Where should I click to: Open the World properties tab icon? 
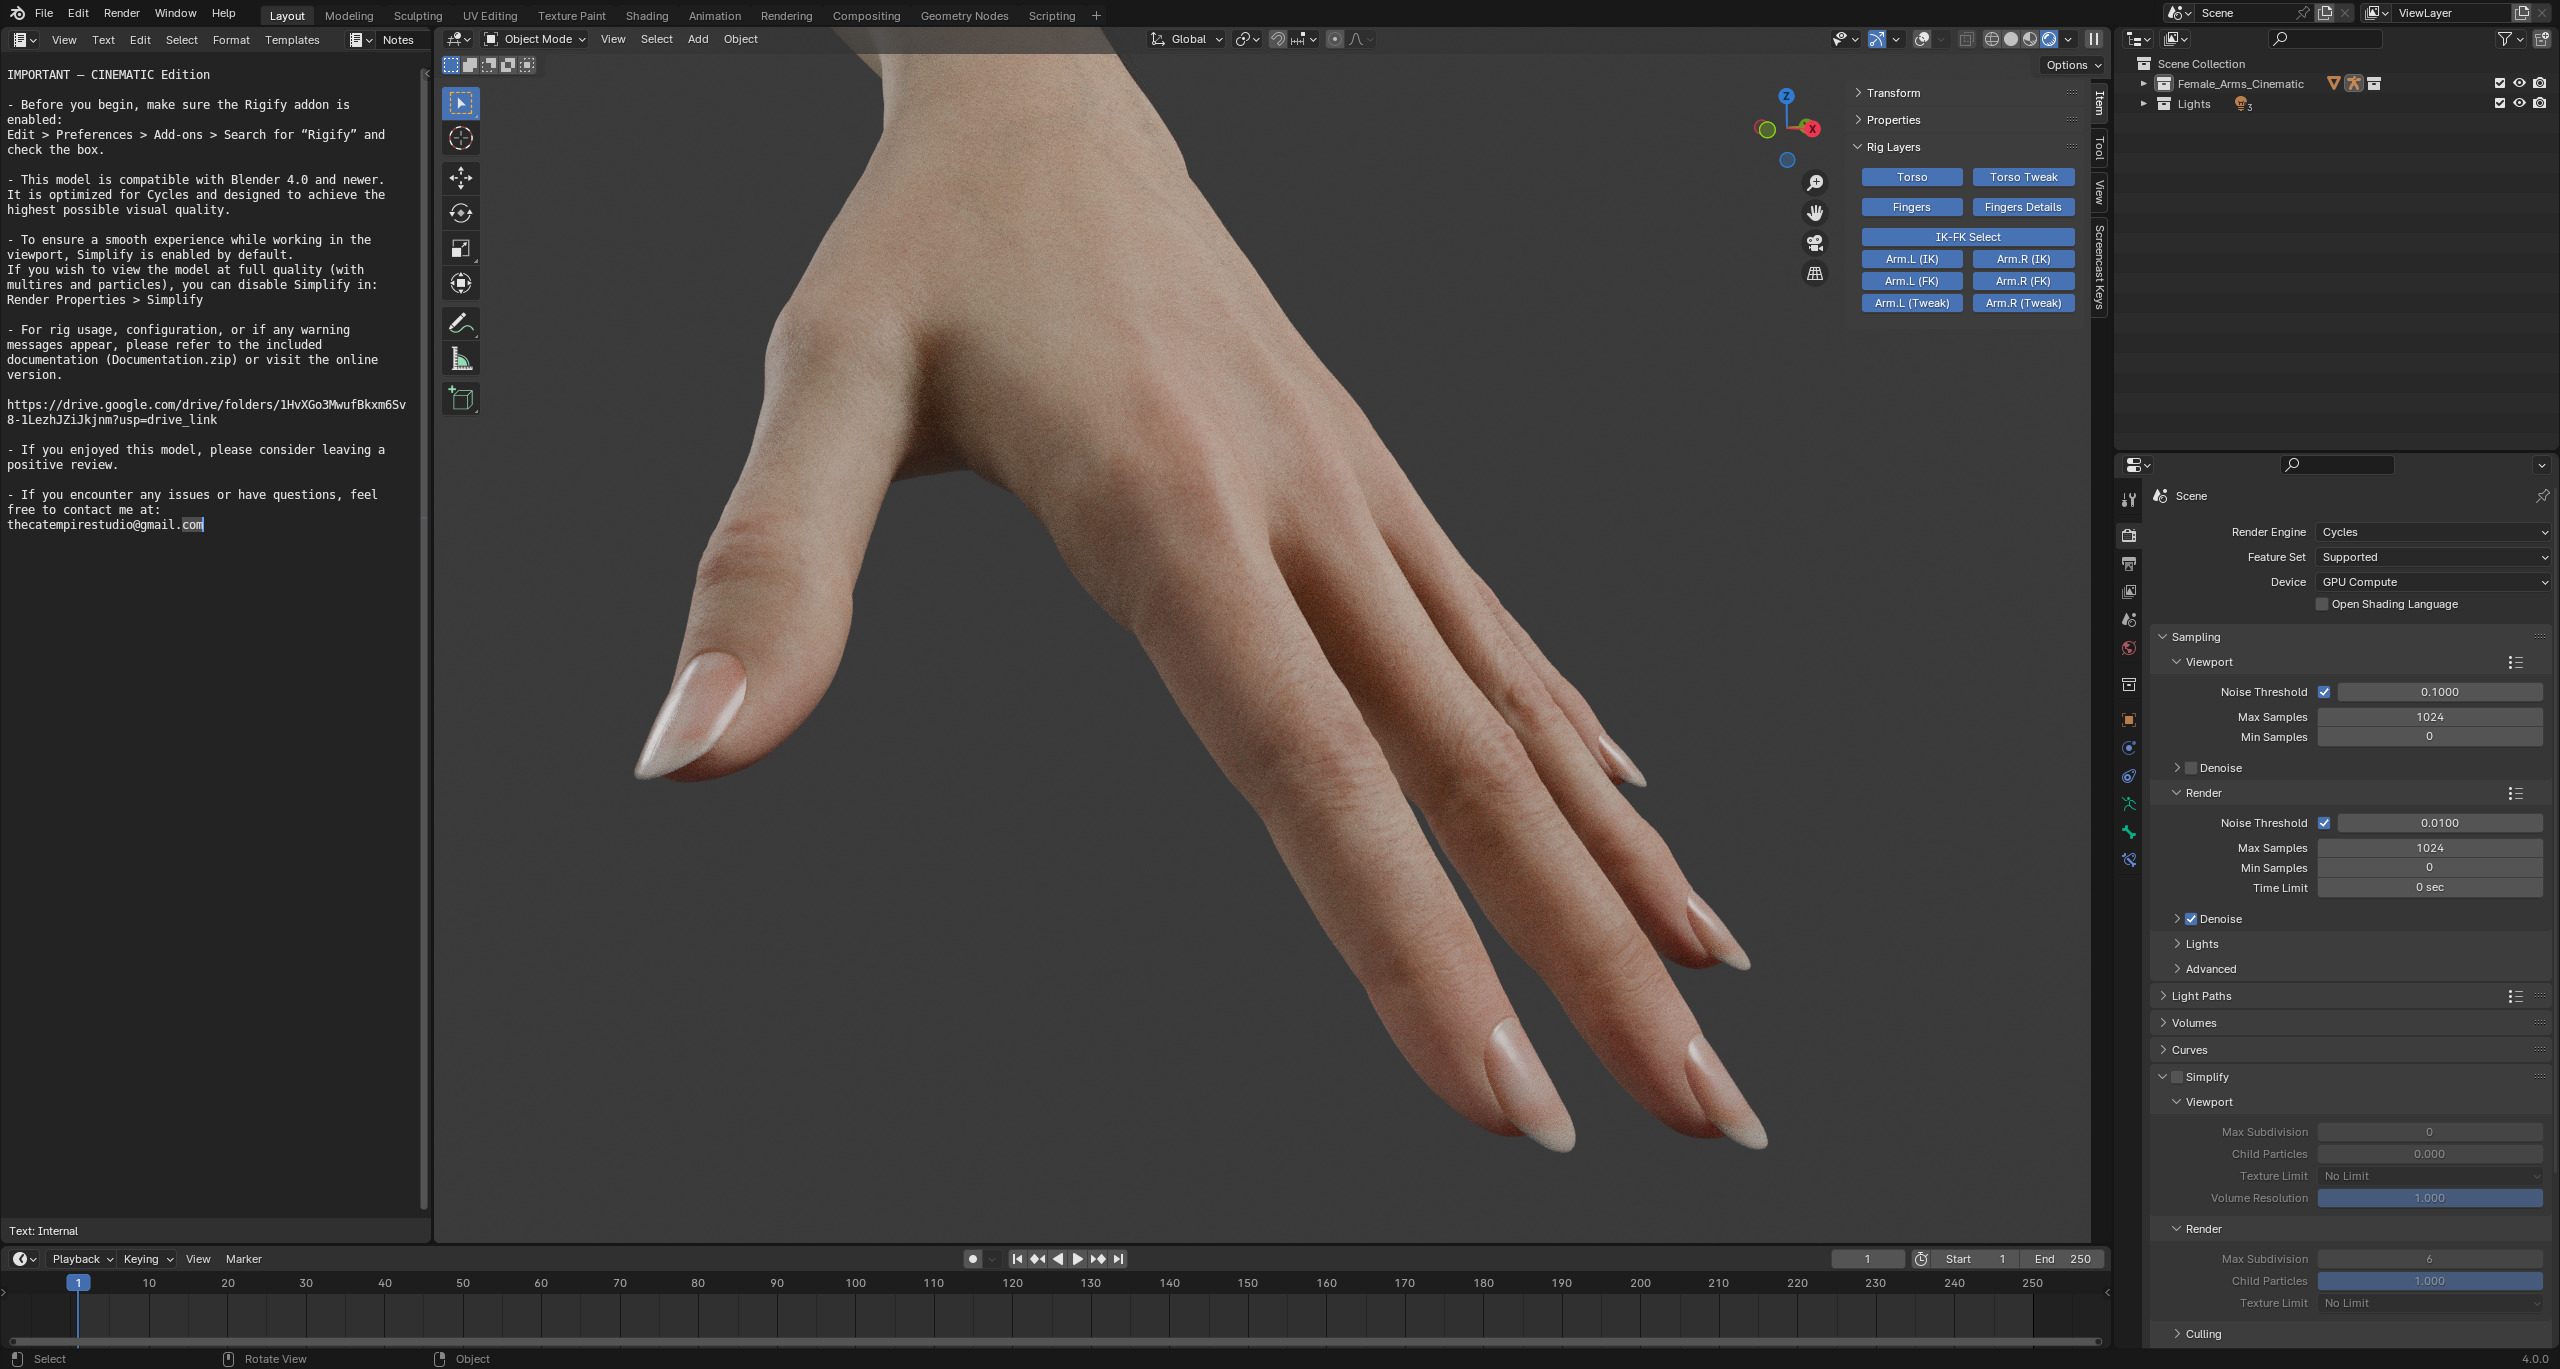[2129, 648]
